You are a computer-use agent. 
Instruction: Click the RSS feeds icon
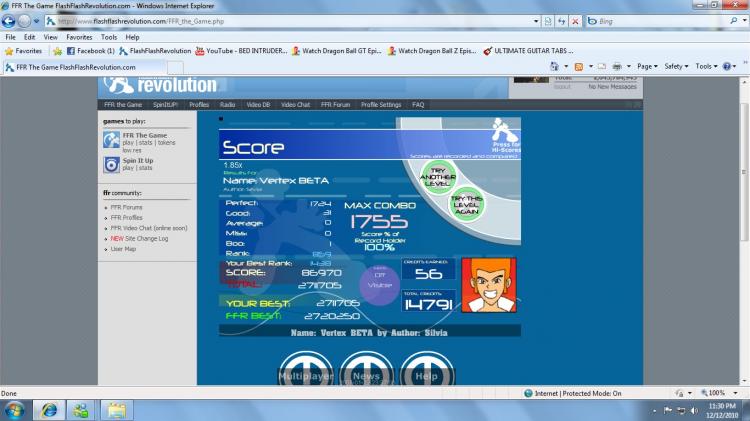coord(579,66)
